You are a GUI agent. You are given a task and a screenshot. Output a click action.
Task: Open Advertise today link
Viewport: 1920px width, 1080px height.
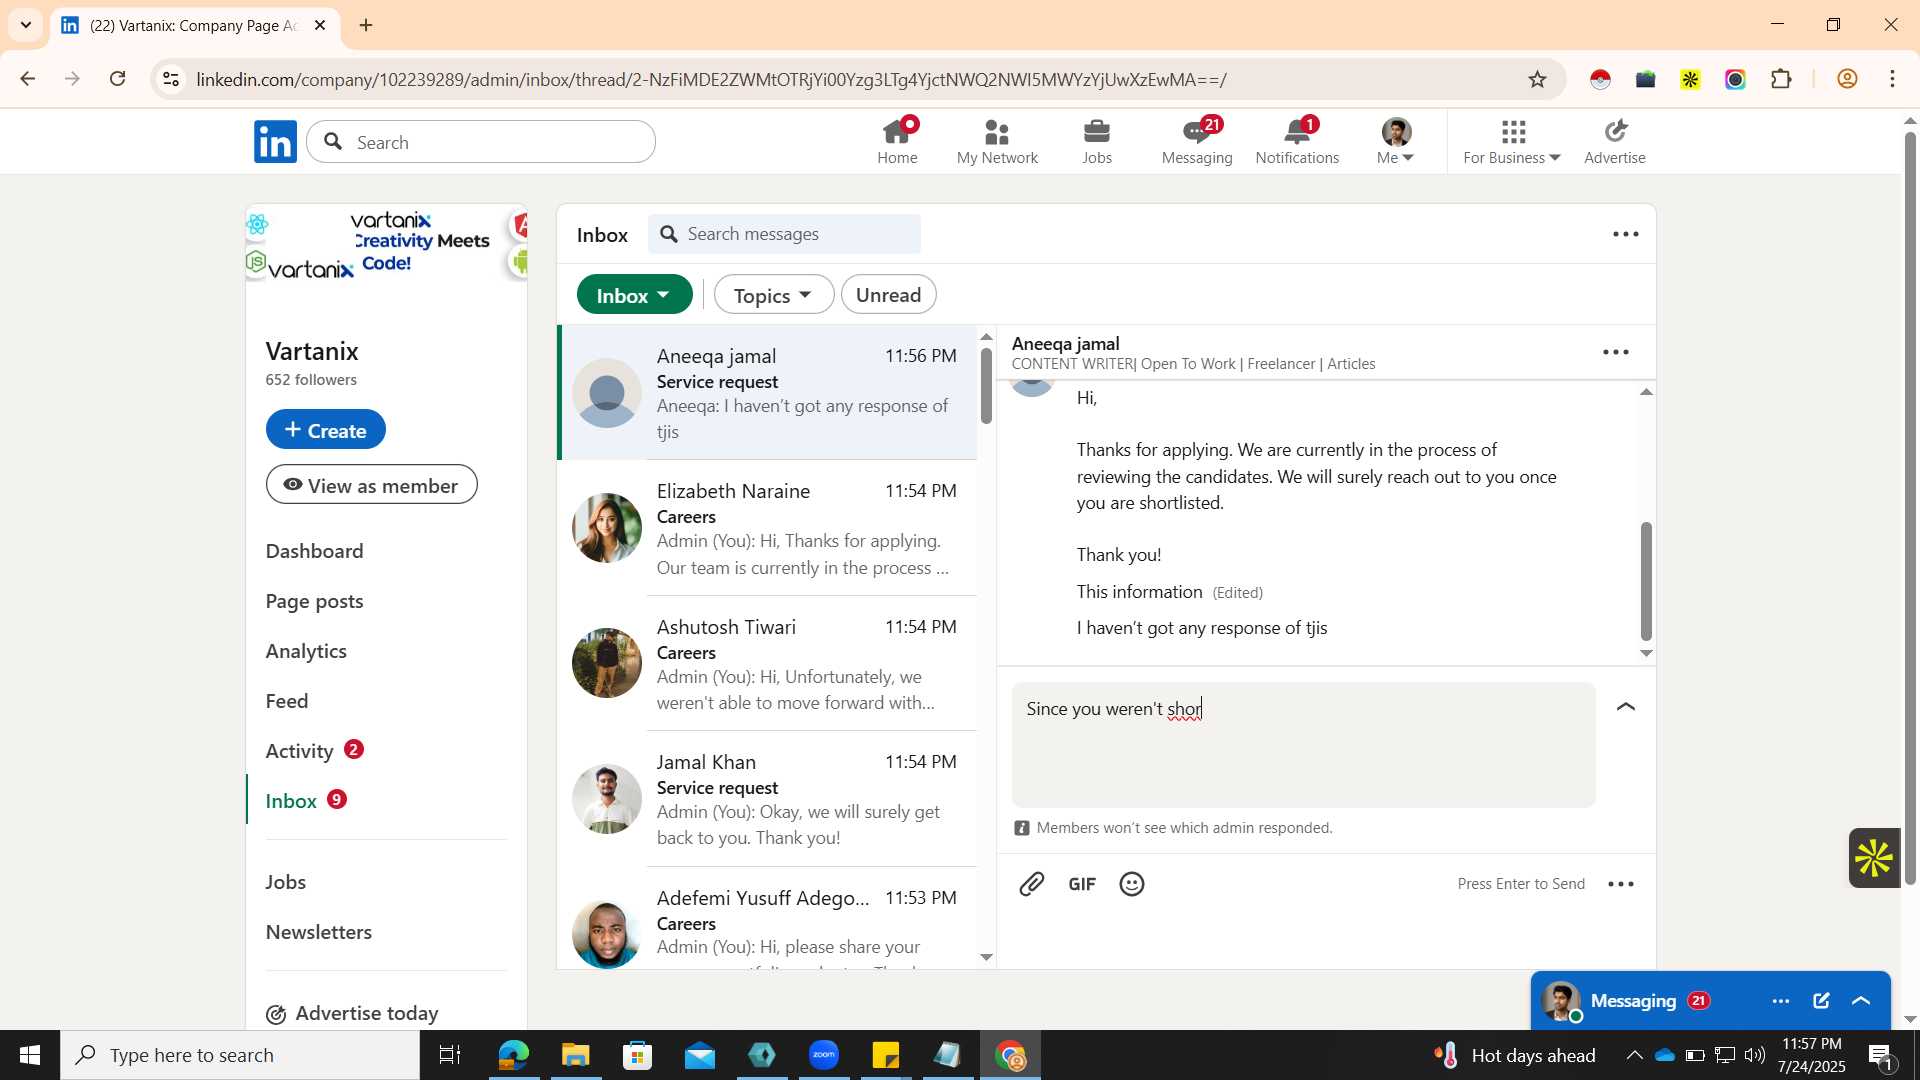click(x=352, y=1014)
